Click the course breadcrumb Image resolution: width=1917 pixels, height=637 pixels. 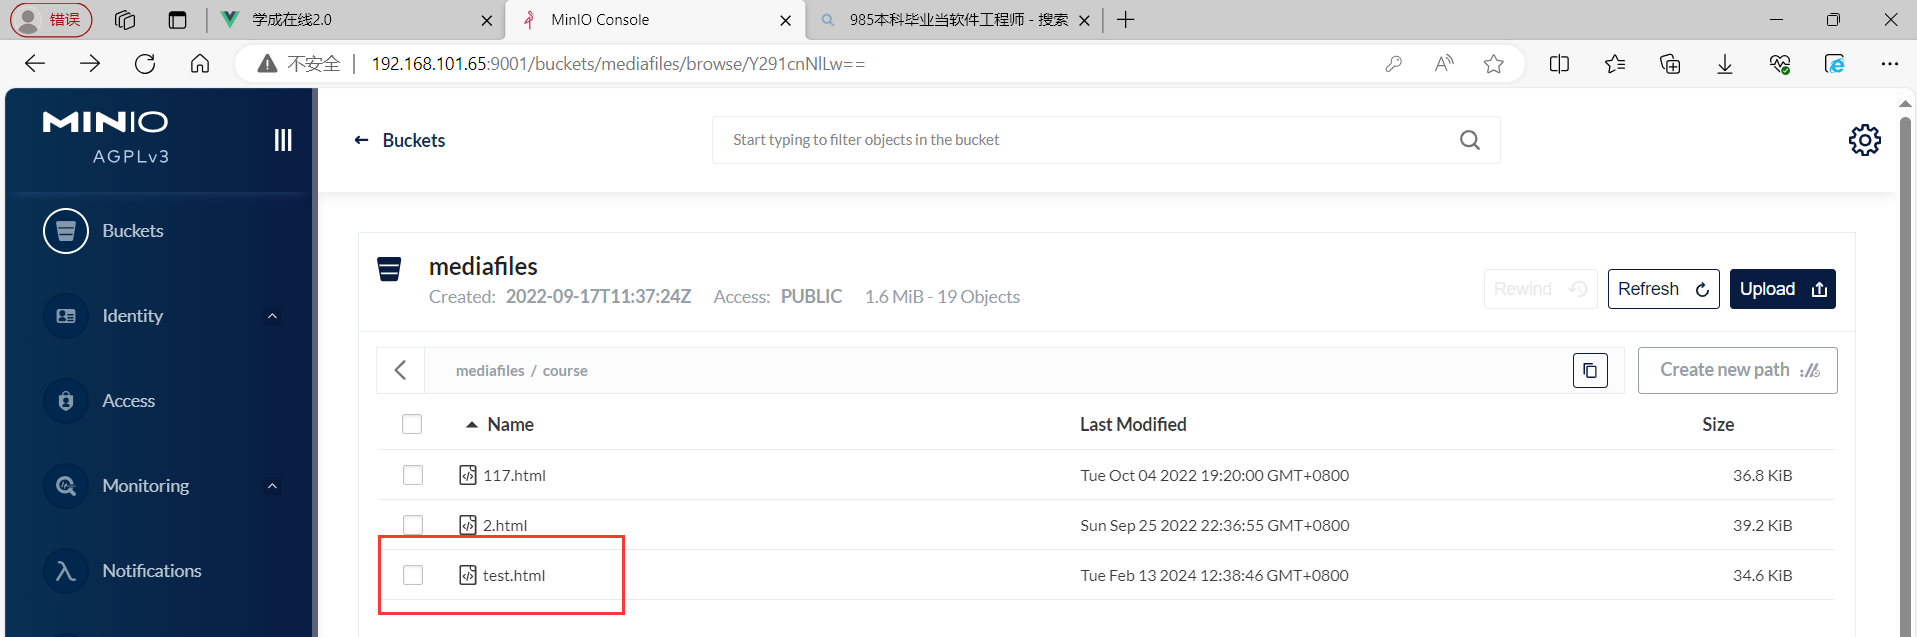565,371
